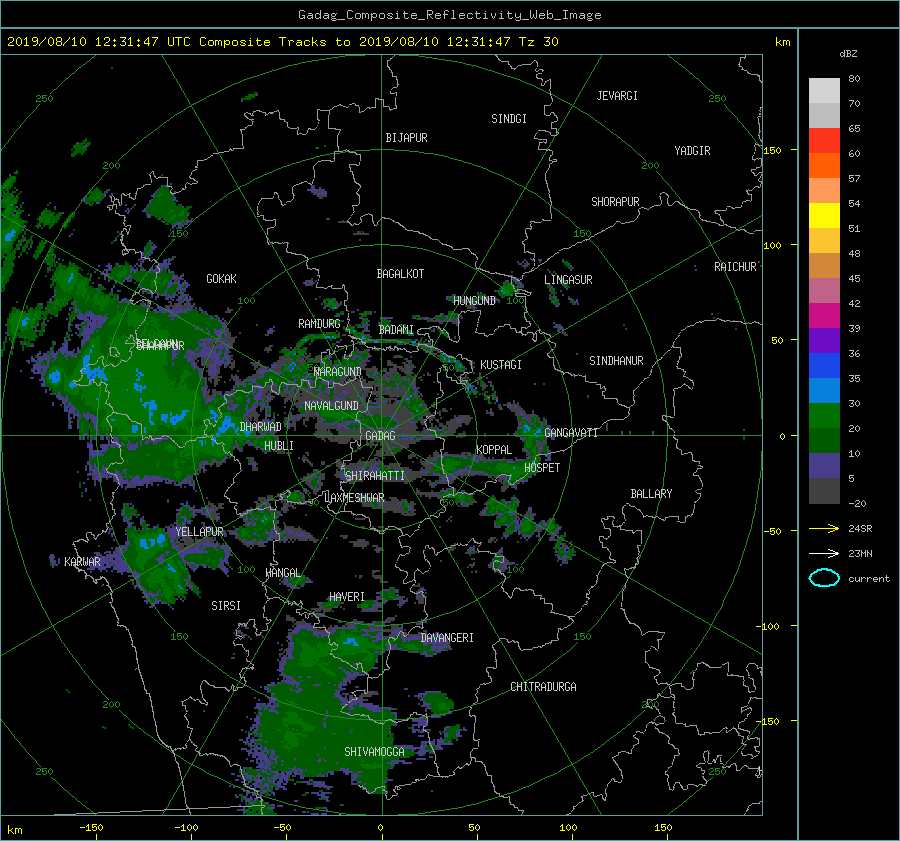Click the -100 tick on bottom axis
Screen dimensions: 900x841
click(x=186, y=828)
